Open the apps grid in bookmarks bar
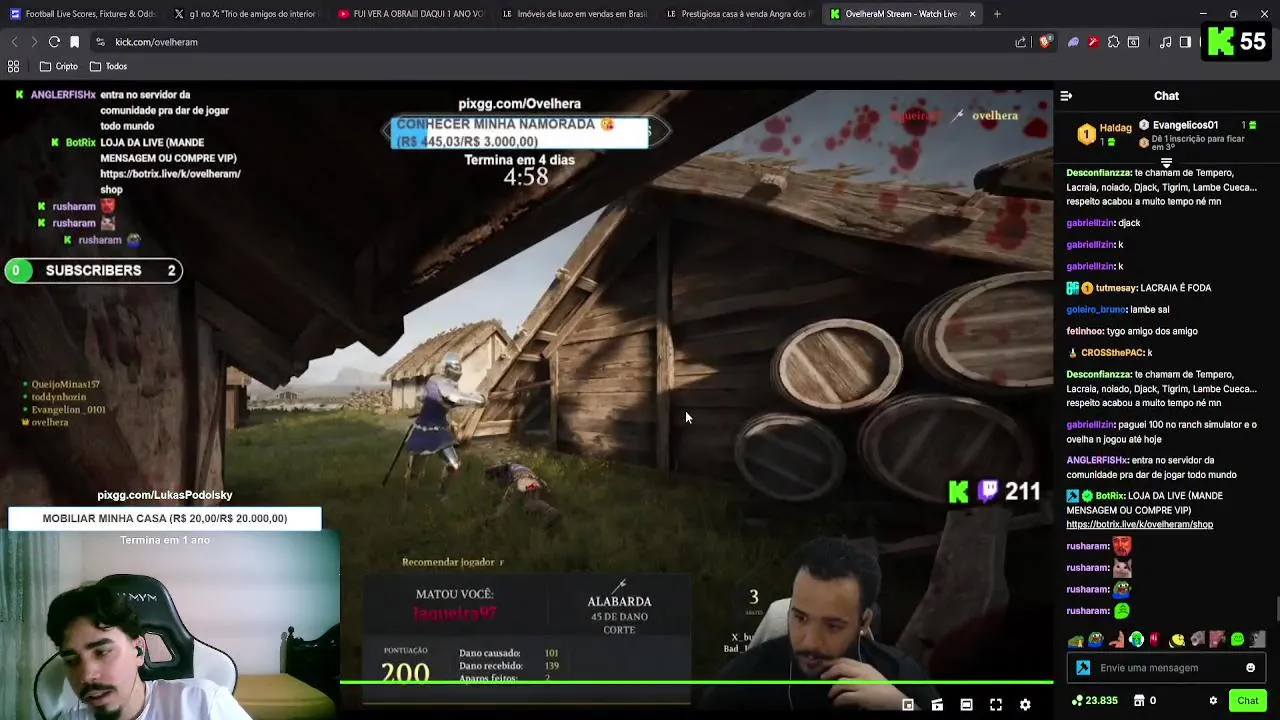This screenshot has height=720, width=1280. [14, 66]
